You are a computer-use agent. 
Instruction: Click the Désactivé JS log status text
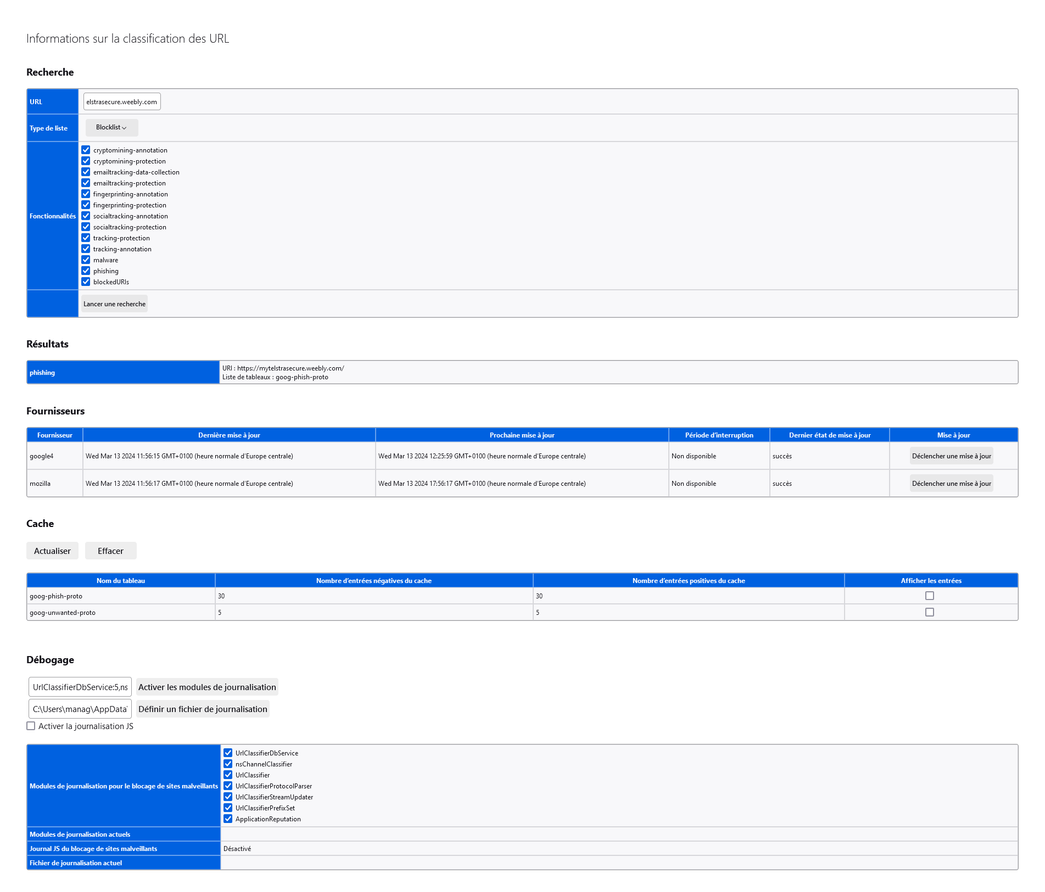pyautogui.click(x=237, y=849)
